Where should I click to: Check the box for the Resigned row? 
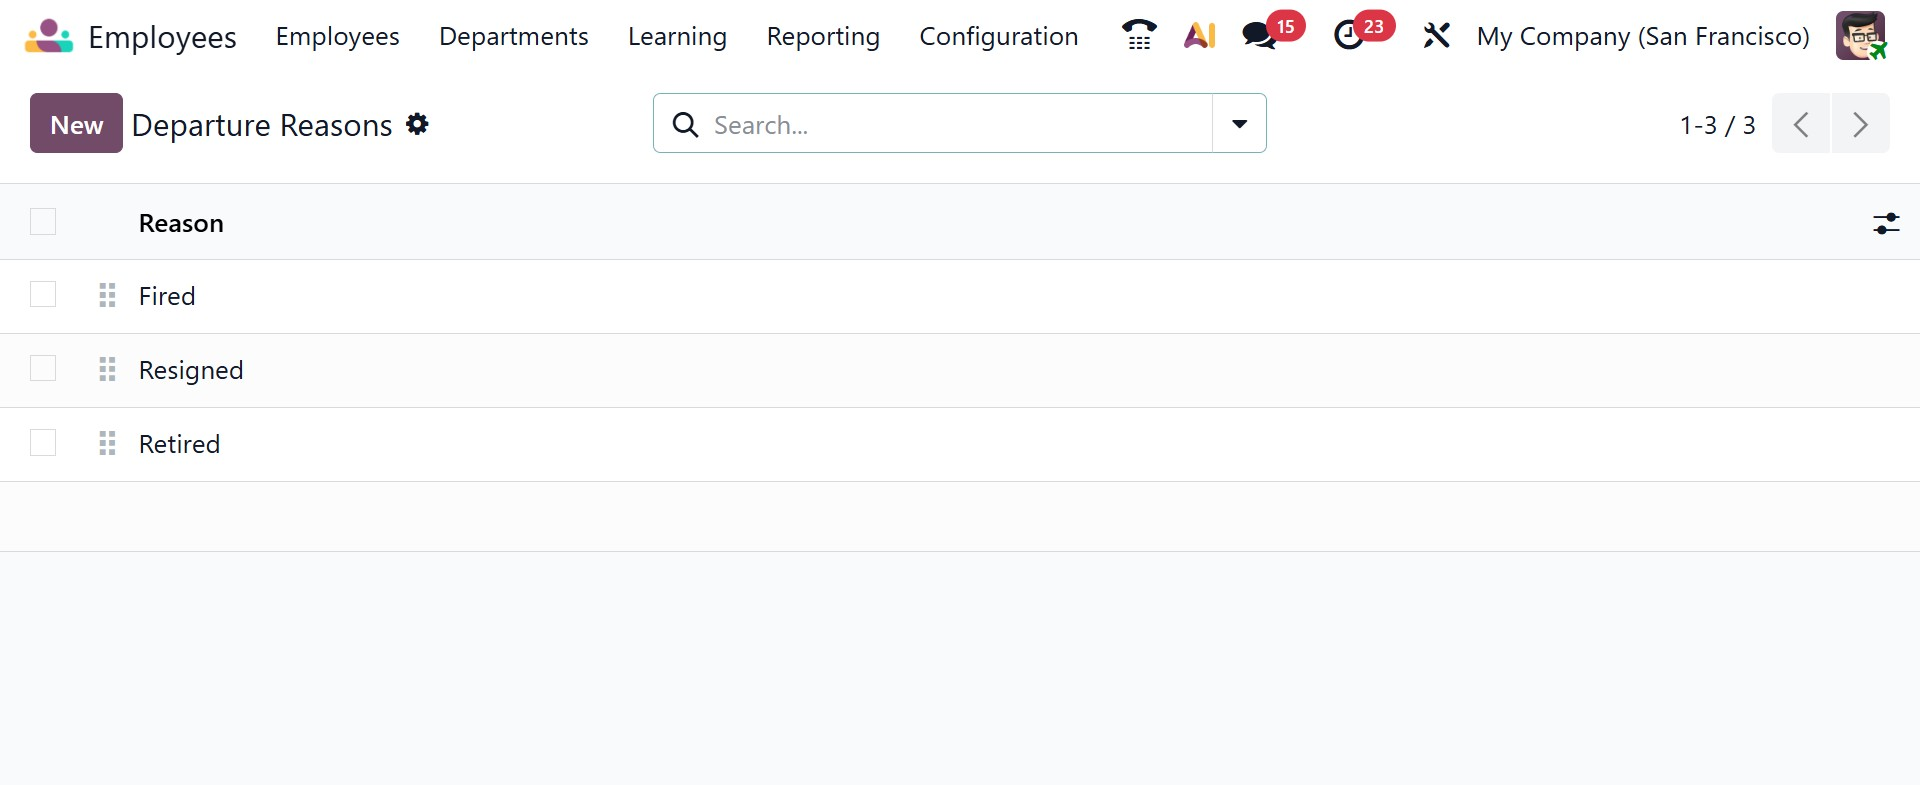(43, 369)
